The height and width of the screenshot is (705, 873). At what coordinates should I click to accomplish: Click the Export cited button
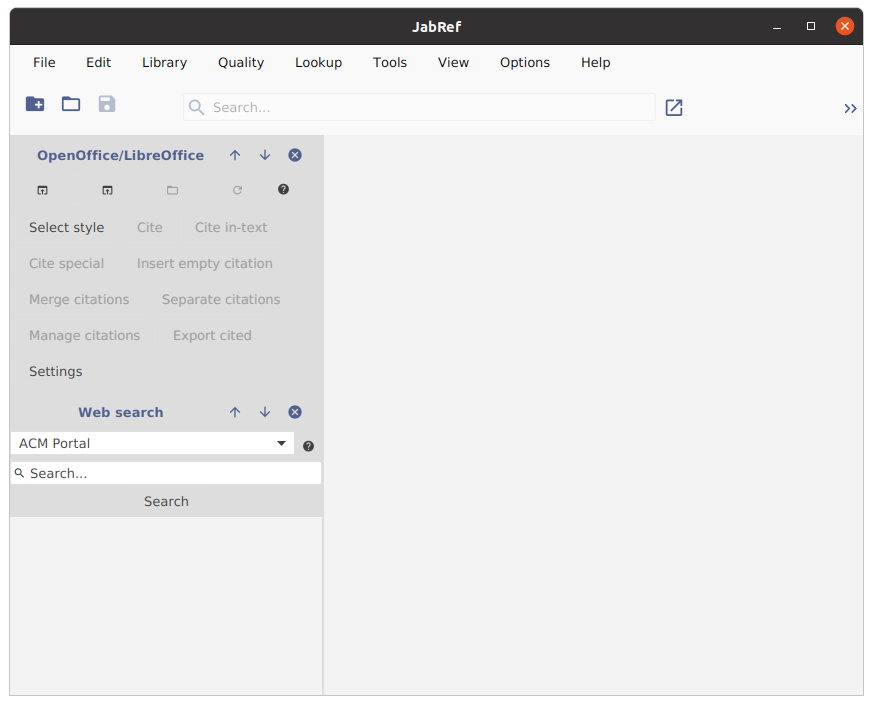212,336
